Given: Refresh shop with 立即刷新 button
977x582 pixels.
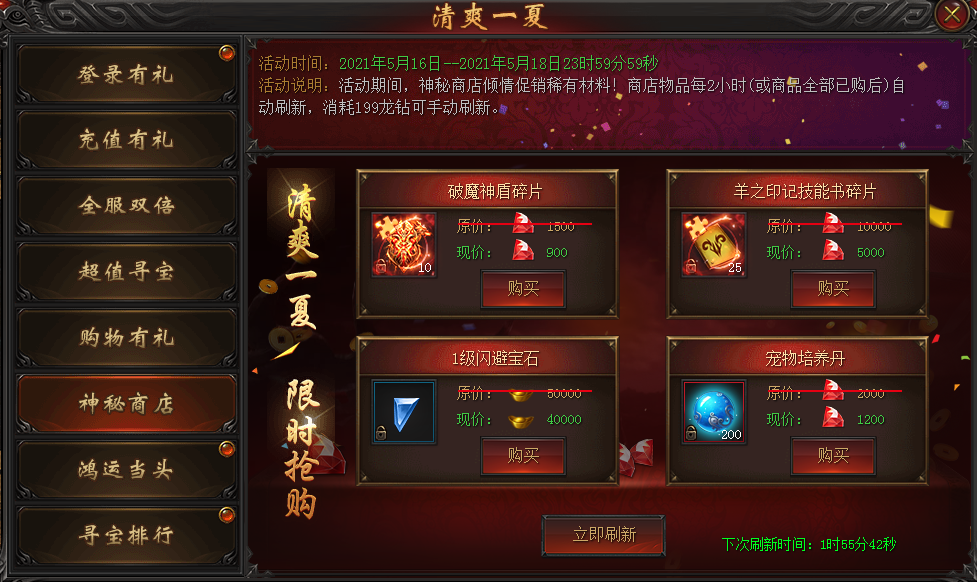Looking at the screenshot, I should (604, 535).
